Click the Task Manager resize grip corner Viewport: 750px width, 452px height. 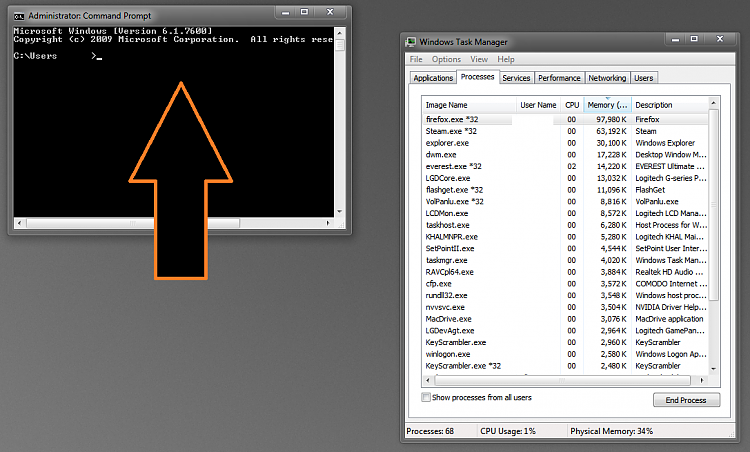pos(731,433)
